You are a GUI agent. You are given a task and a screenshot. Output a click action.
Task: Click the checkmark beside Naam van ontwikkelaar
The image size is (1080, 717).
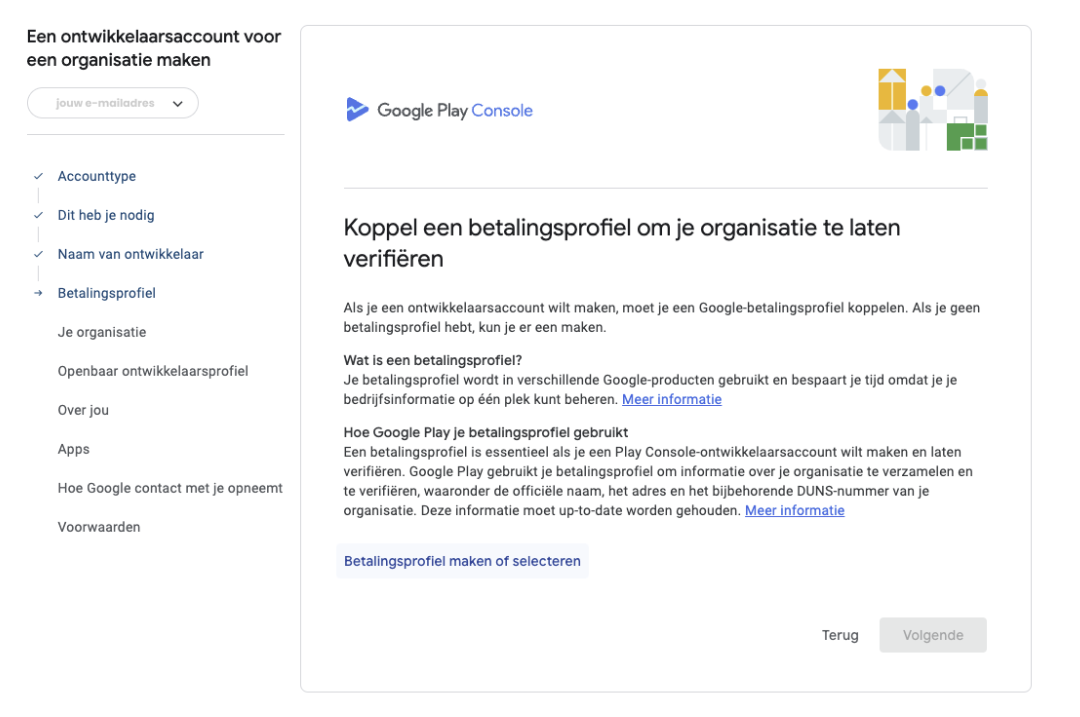tap(39, 254)
